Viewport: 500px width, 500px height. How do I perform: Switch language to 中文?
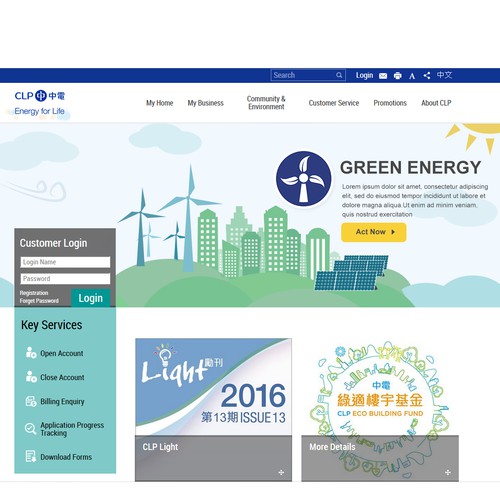pyautogui.click(x=444, y=75)
